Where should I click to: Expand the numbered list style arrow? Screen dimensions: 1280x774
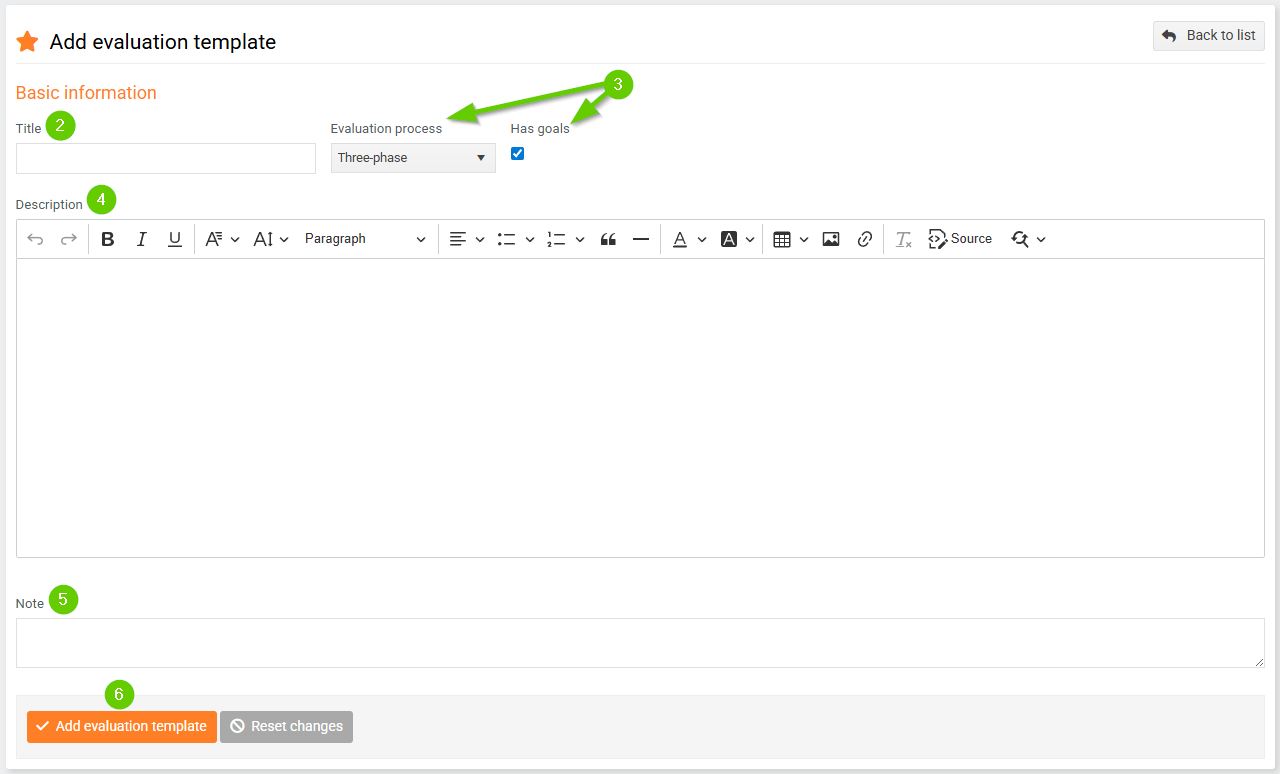(580, 239)
